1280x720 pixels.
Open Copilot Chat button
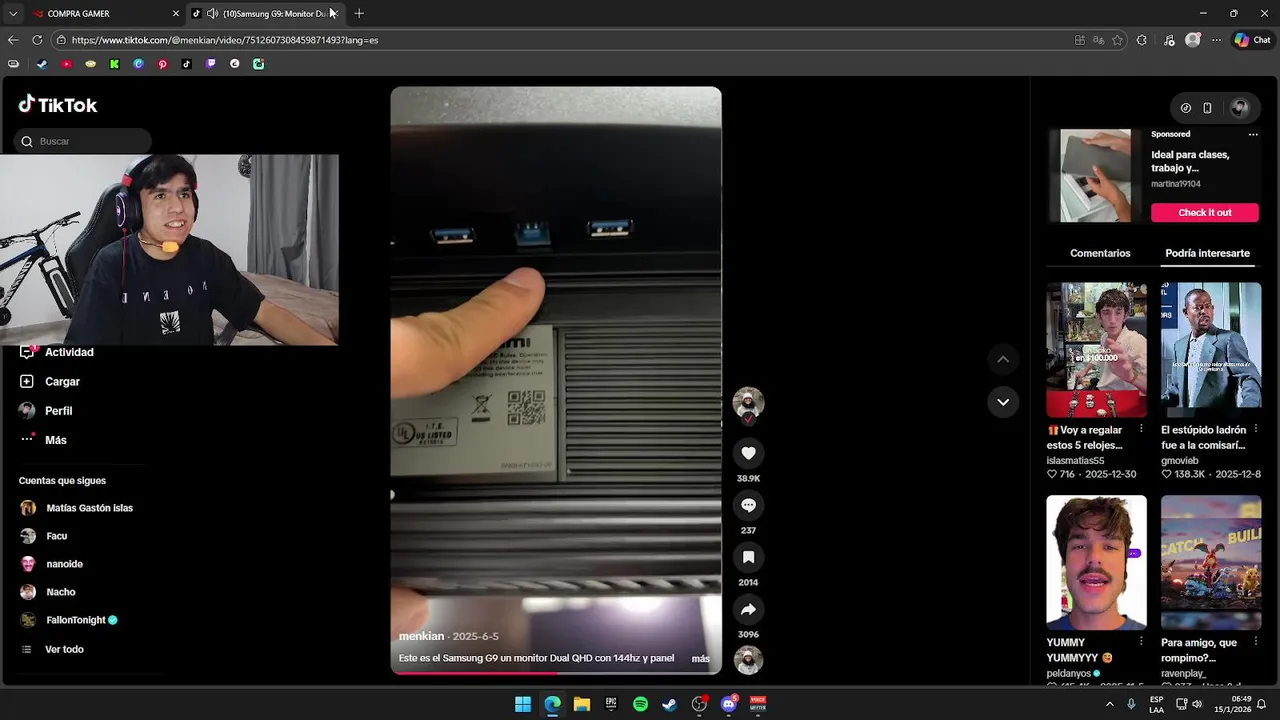(1252, 40)
